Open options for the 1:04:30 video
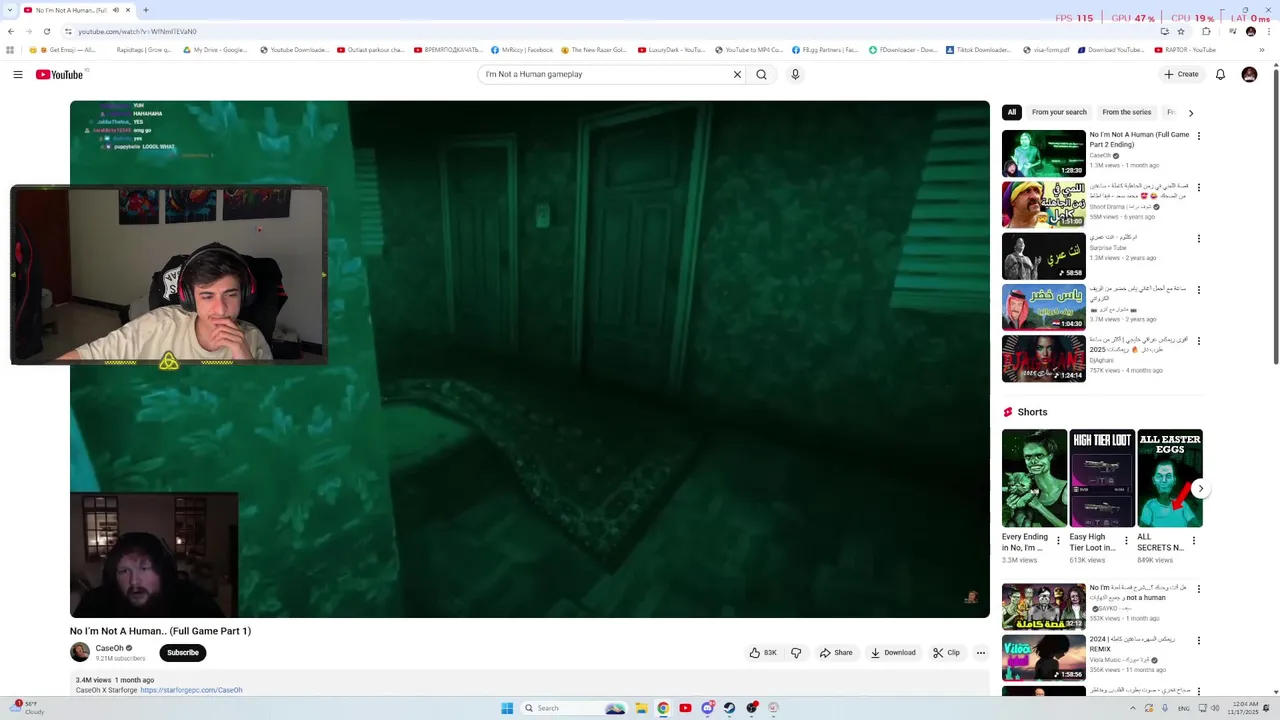Screen dimensions: 1280x720 1199,290
